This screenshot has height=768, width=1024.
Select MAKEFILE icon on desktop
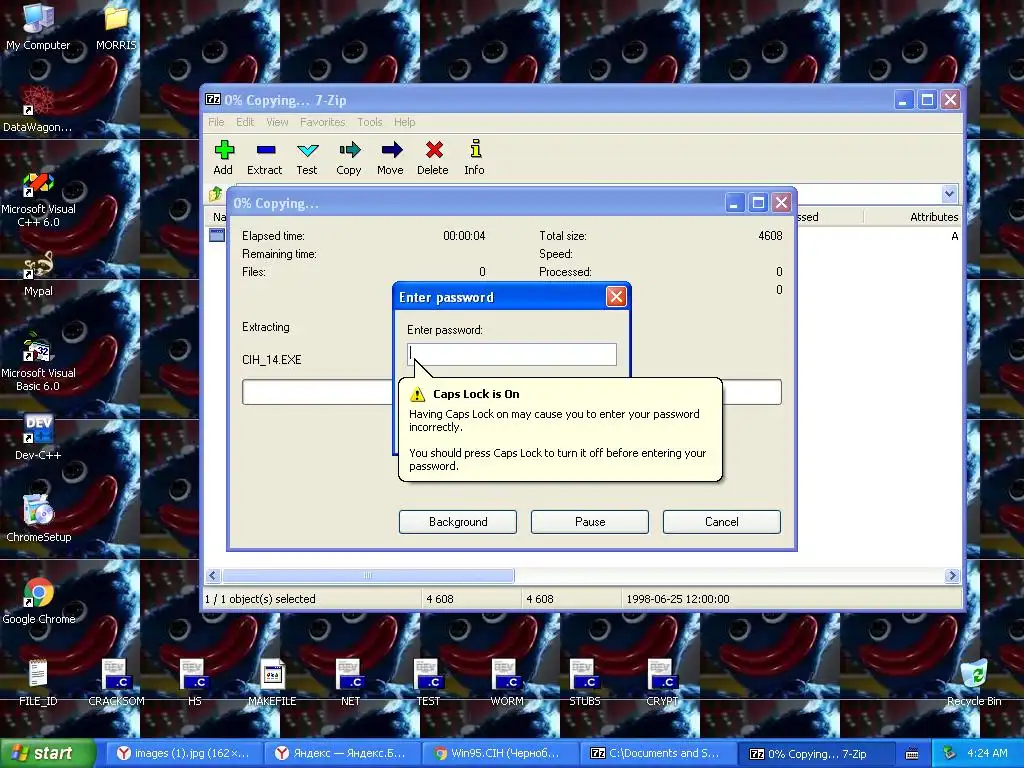pyautogui.click(x=272, y=682)
